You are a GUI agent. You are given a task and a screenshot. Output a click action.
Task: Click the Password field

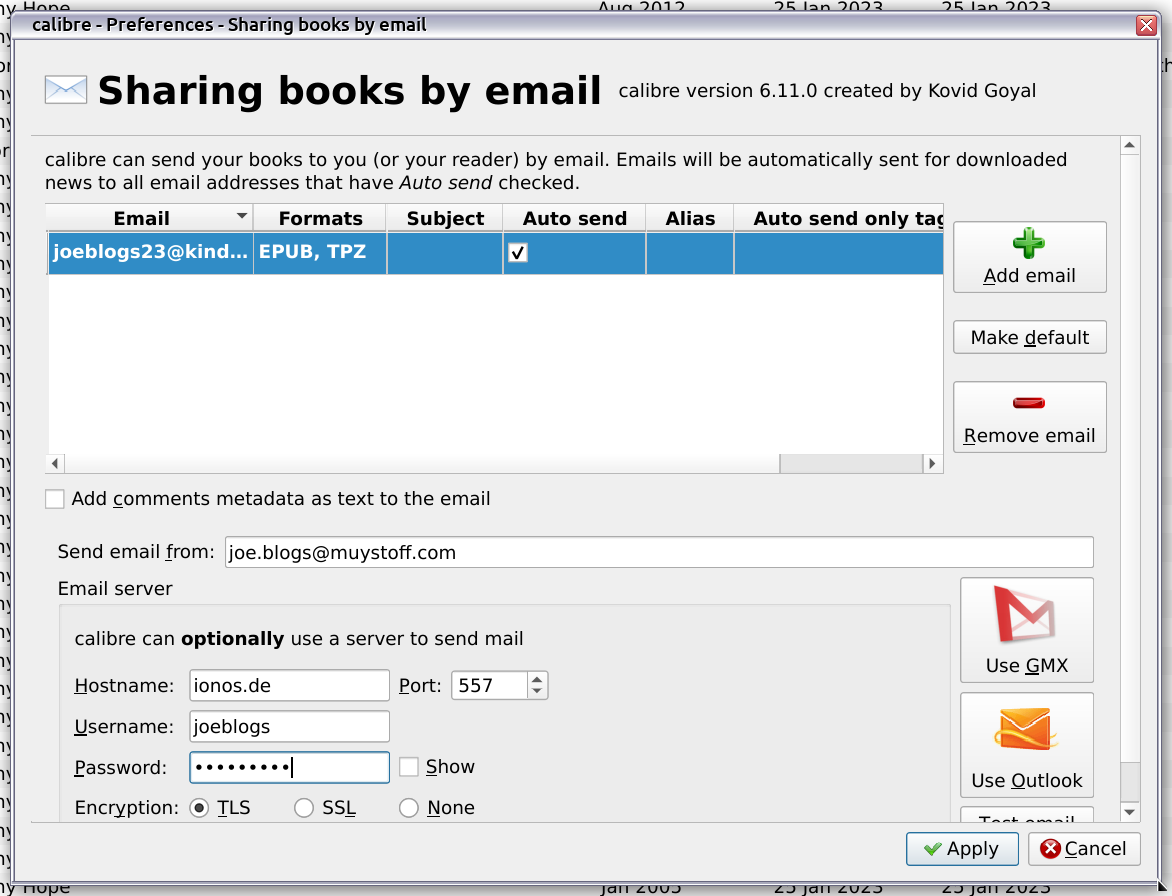(x=289, y=767)
